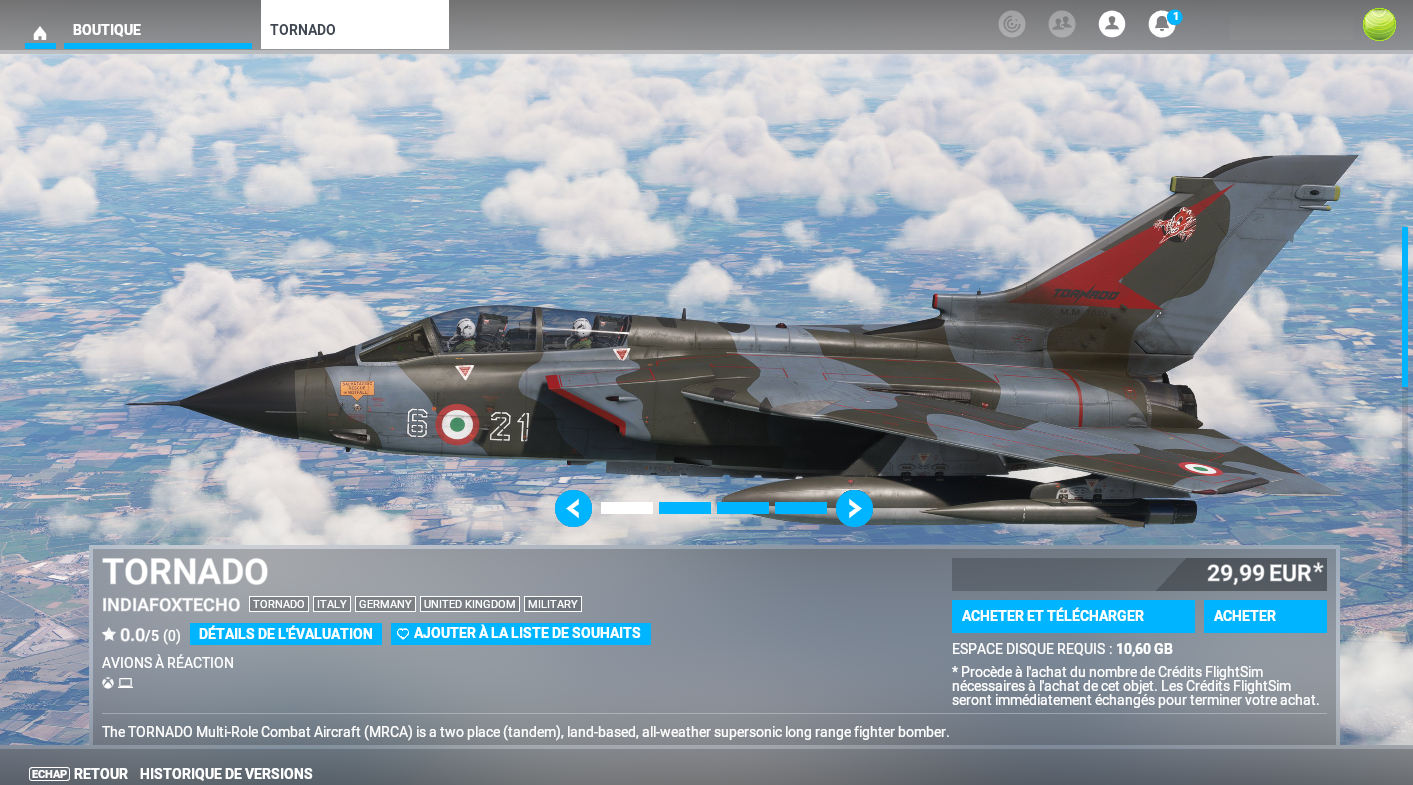Click the 29,99 EUR price label

[x=1264, y=573]
